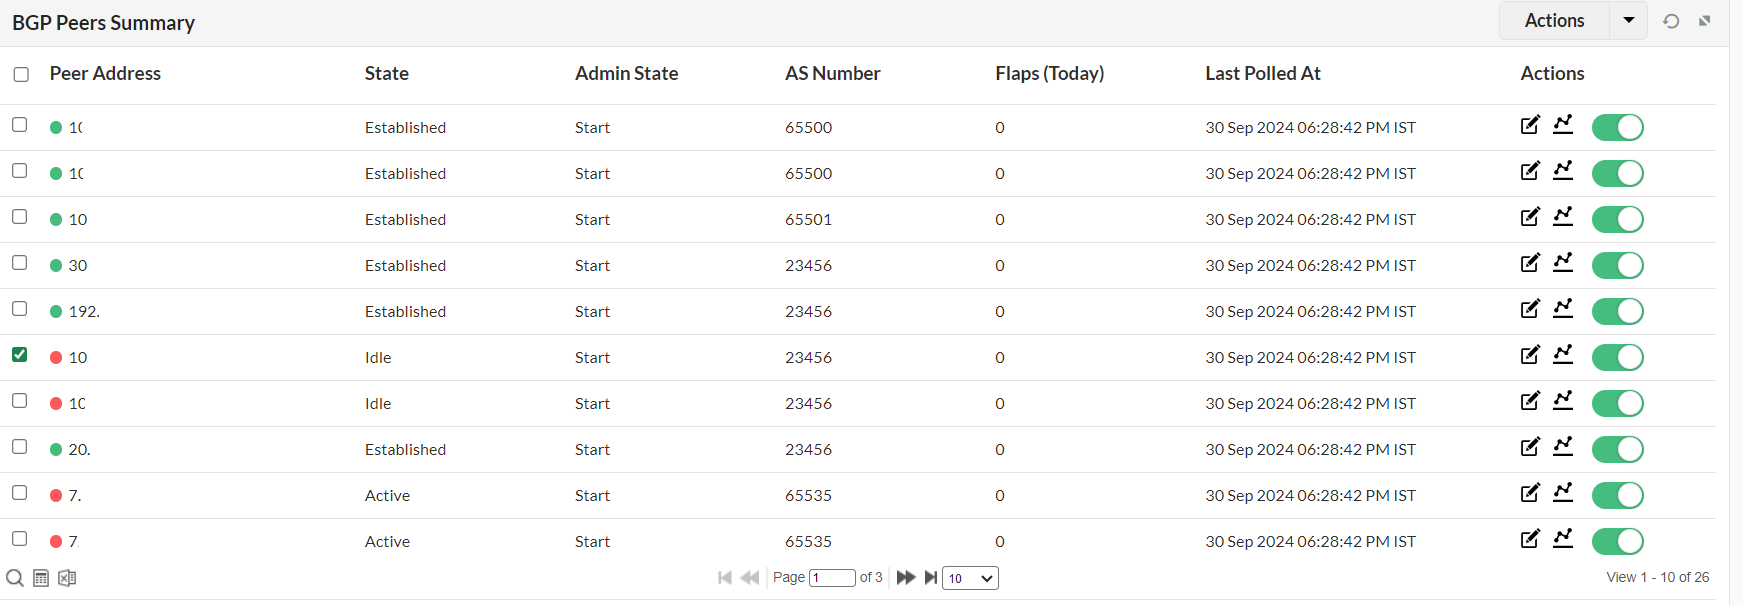Click the BGP Peers Summary title

pos(103,22)
